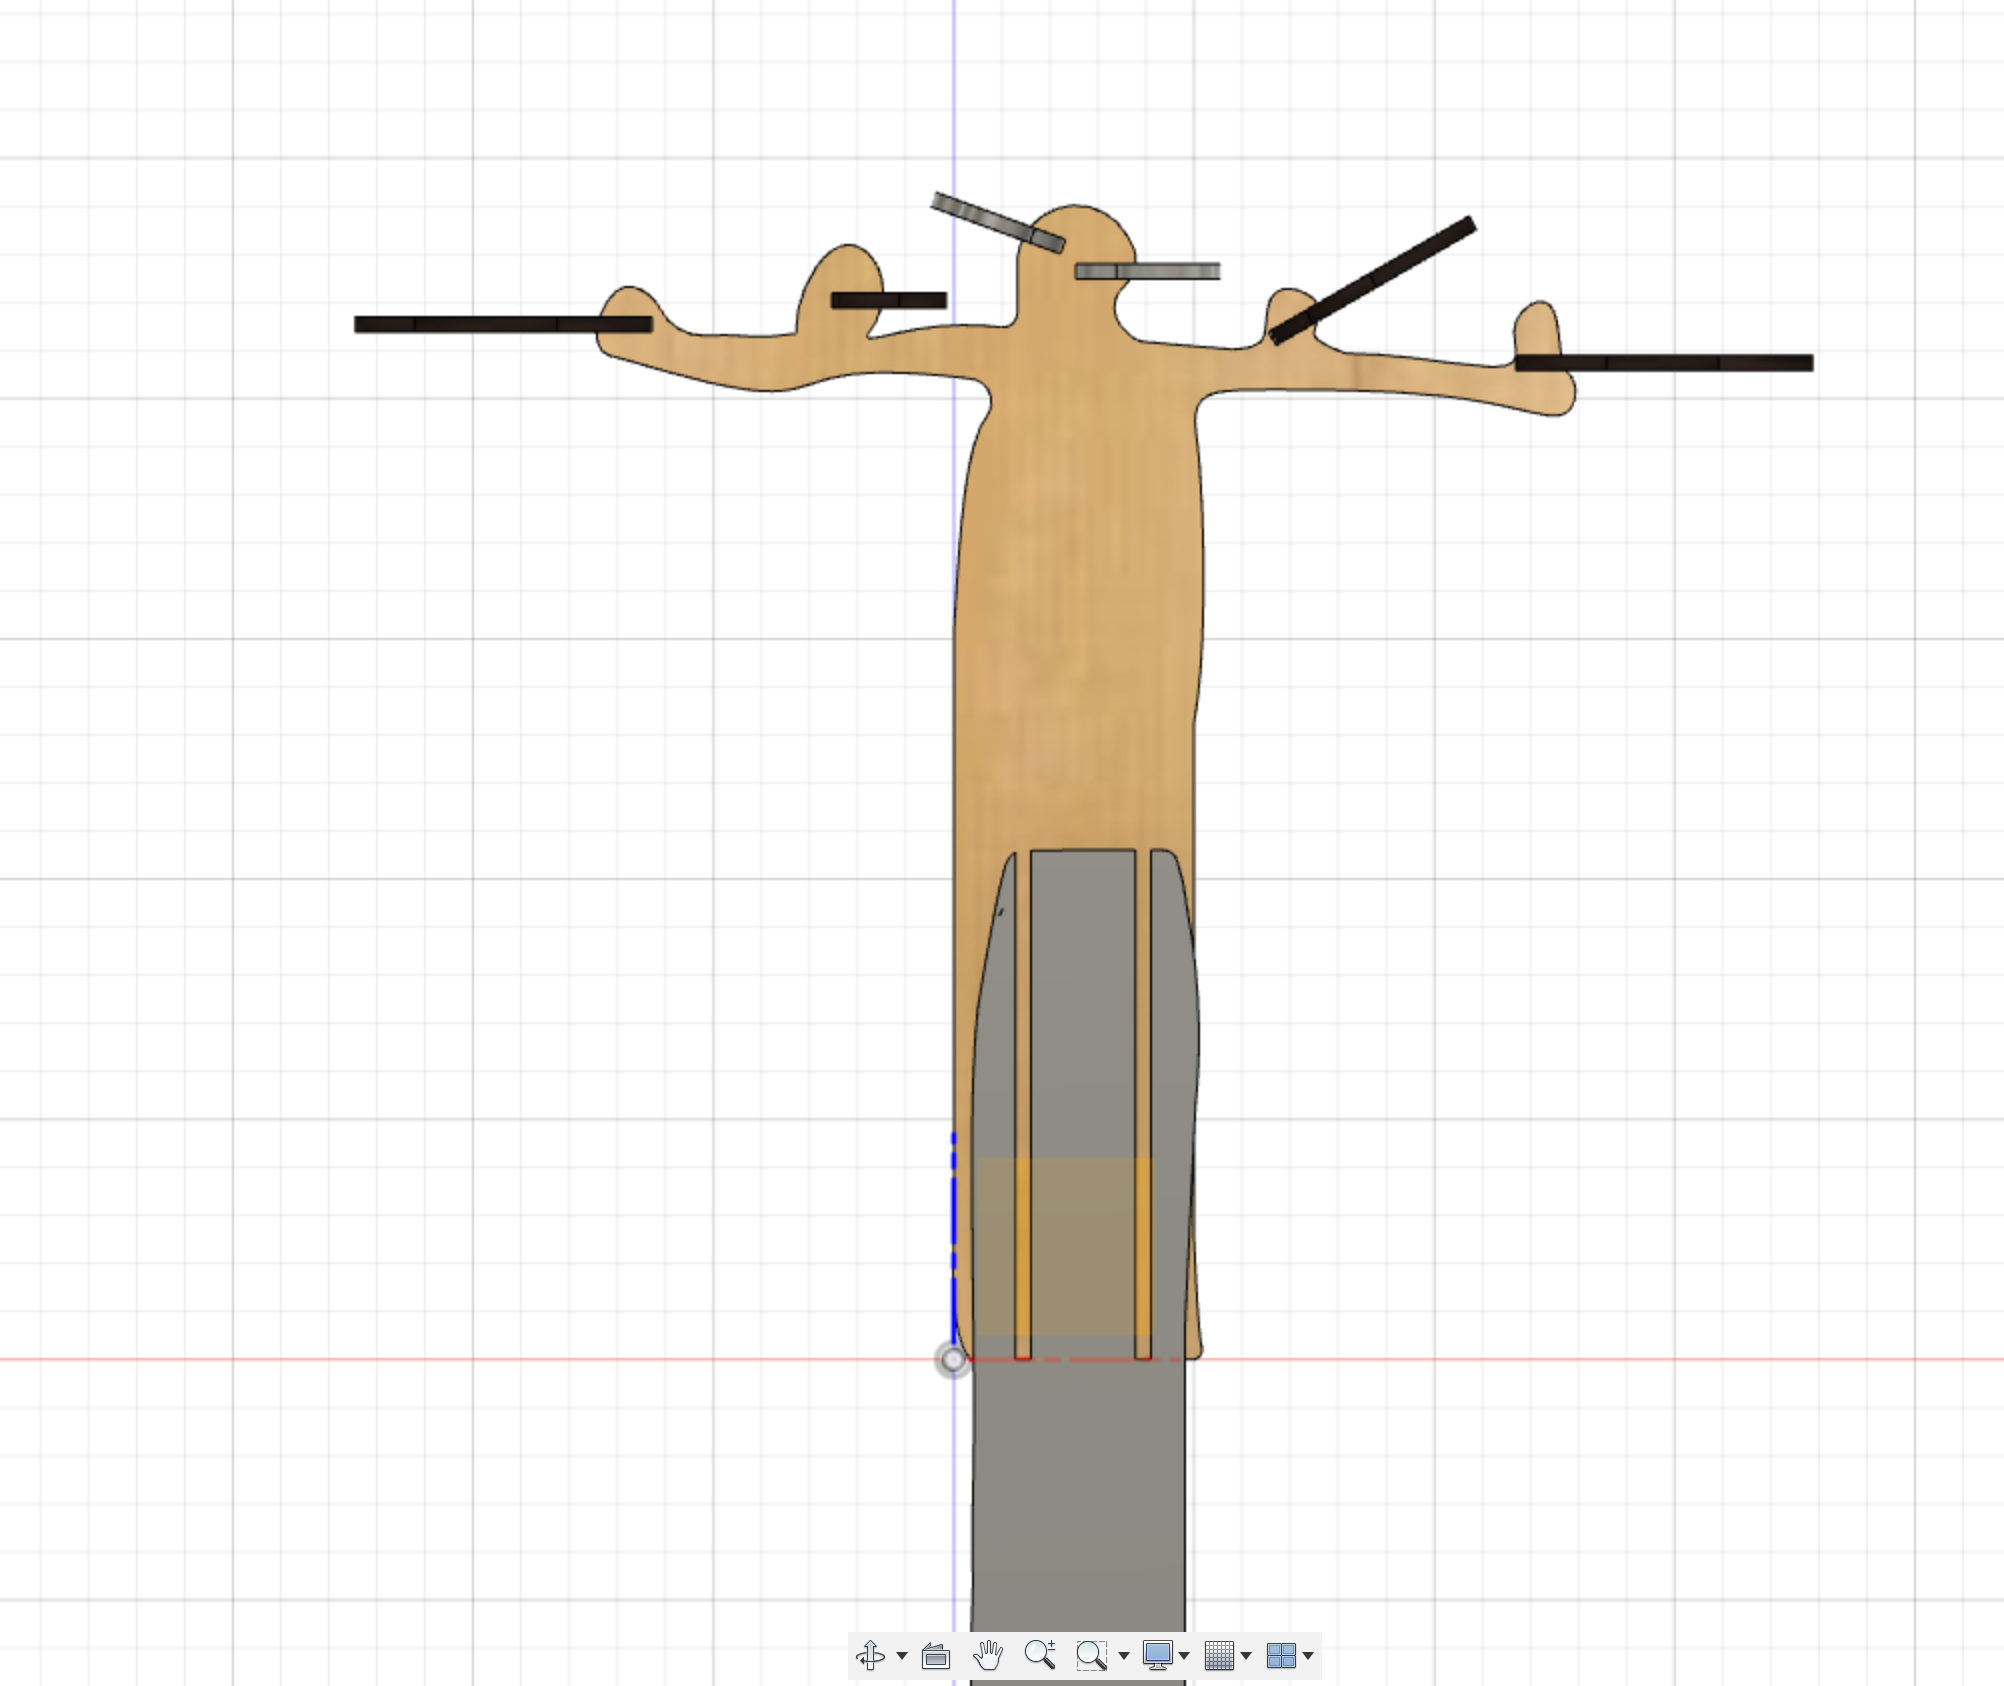
Task: Select the gray pole body
Action: (1080, 1500)
